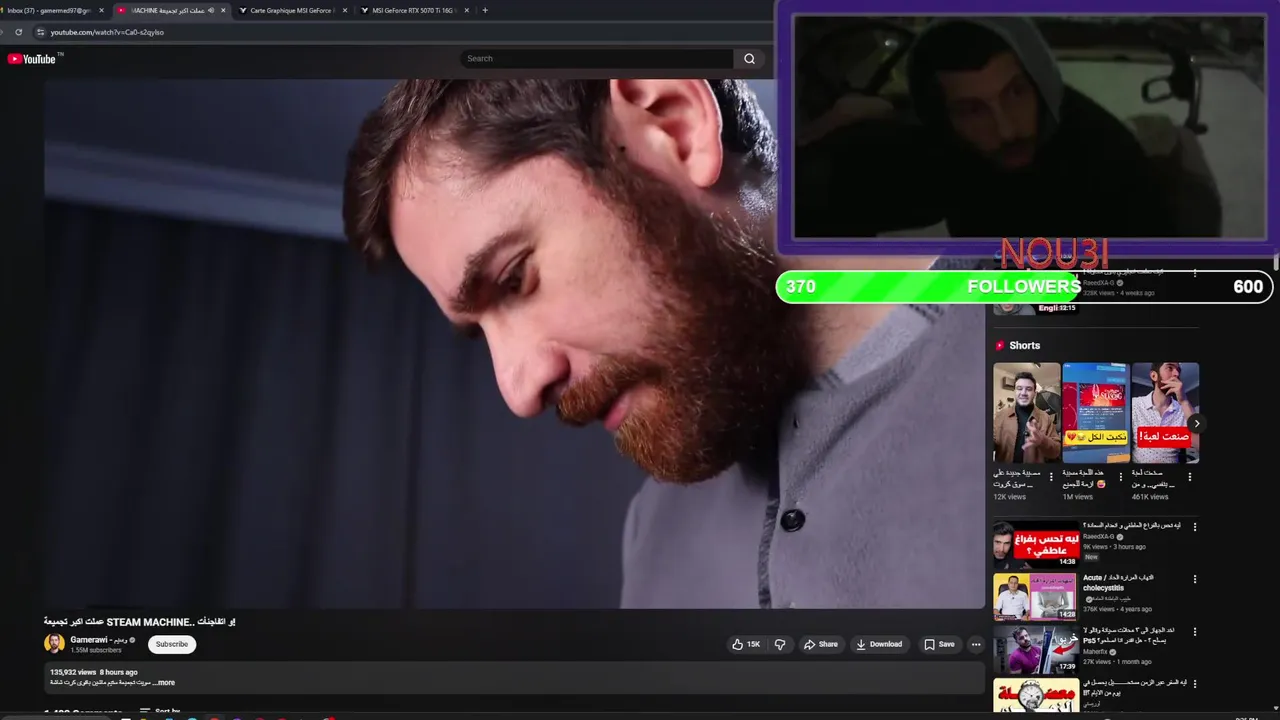The height and width of the screenshot is (720, 1280).
Task: Open the Short with 12K views
Action: pos(1026,413)
